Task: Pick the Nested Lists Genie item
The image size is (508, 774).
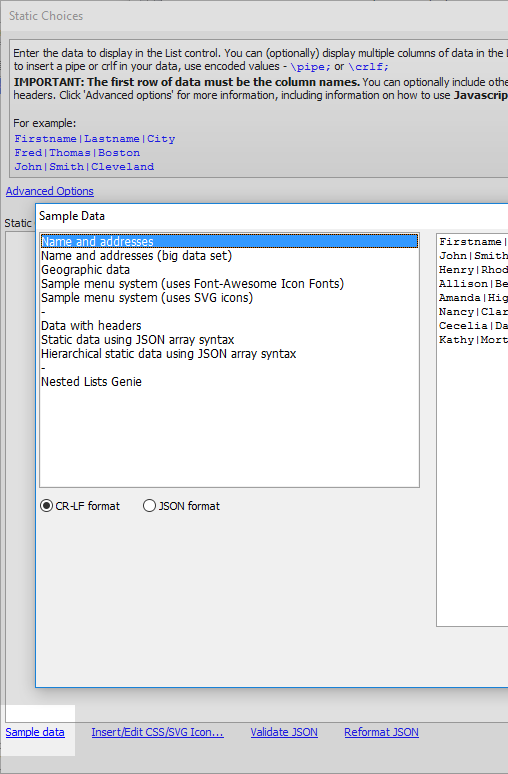Action: point(229,382)
